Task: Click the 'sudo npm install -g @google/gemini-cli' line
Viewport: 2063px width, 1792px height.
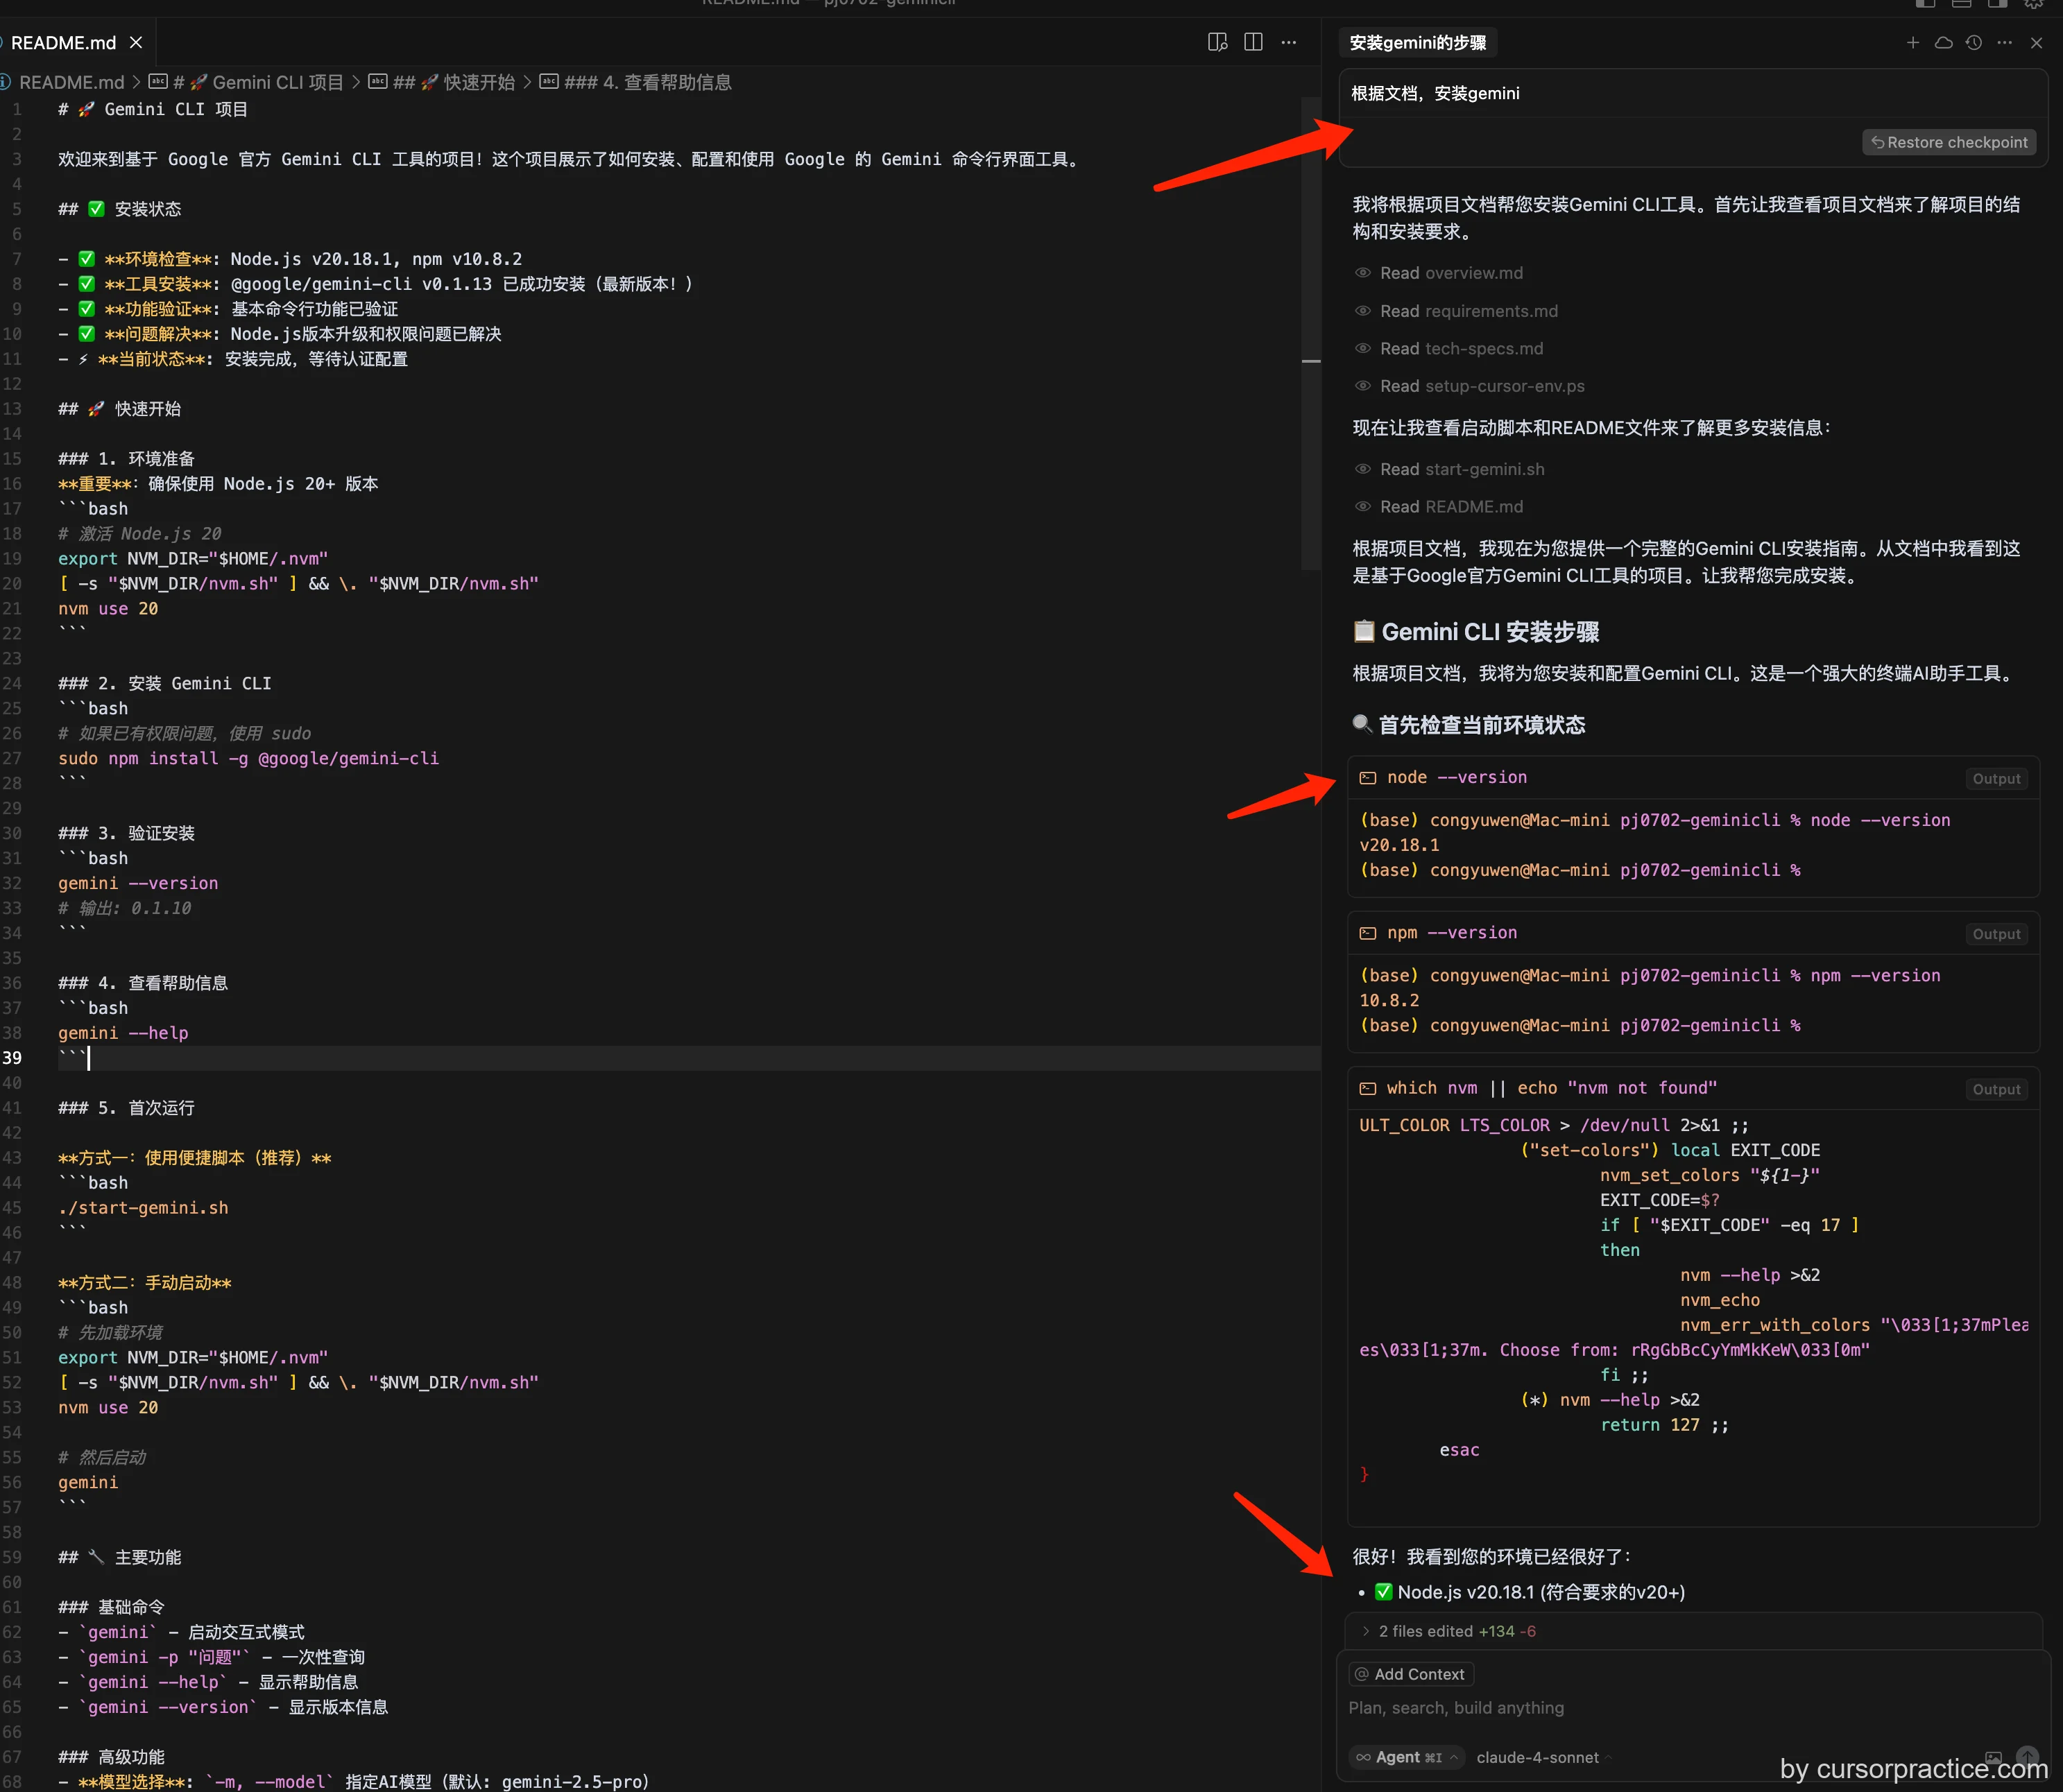Action: tap(248, 758)
